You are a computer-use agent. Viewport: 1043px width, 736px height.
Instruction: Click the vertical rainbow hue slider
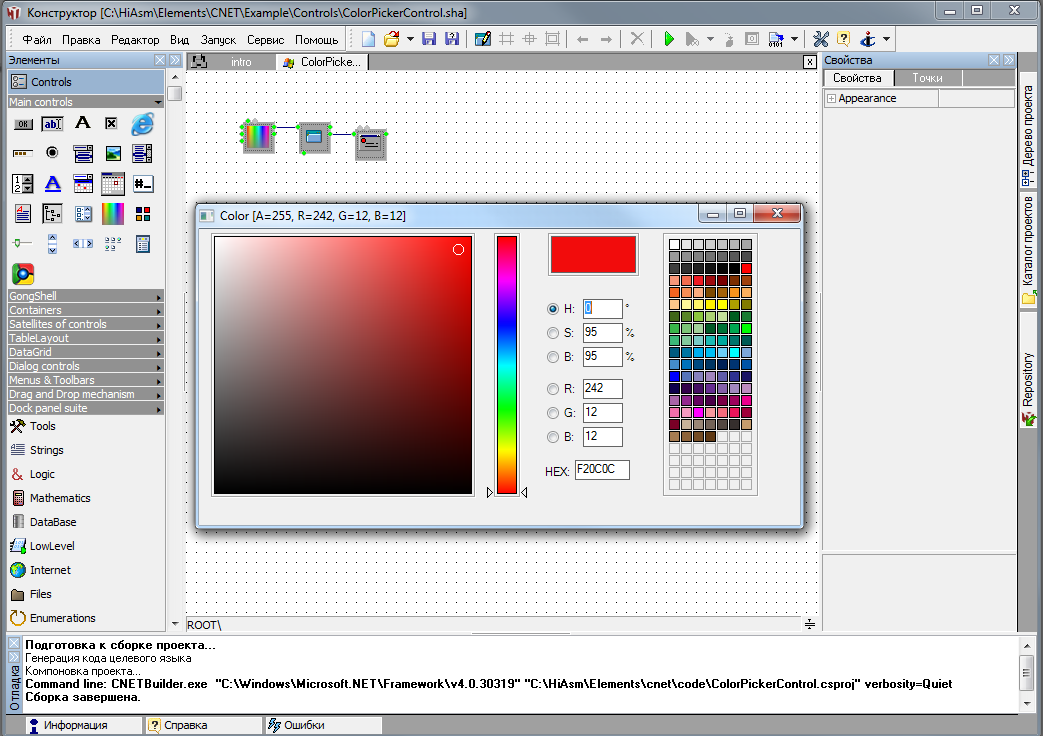[507, 364]
